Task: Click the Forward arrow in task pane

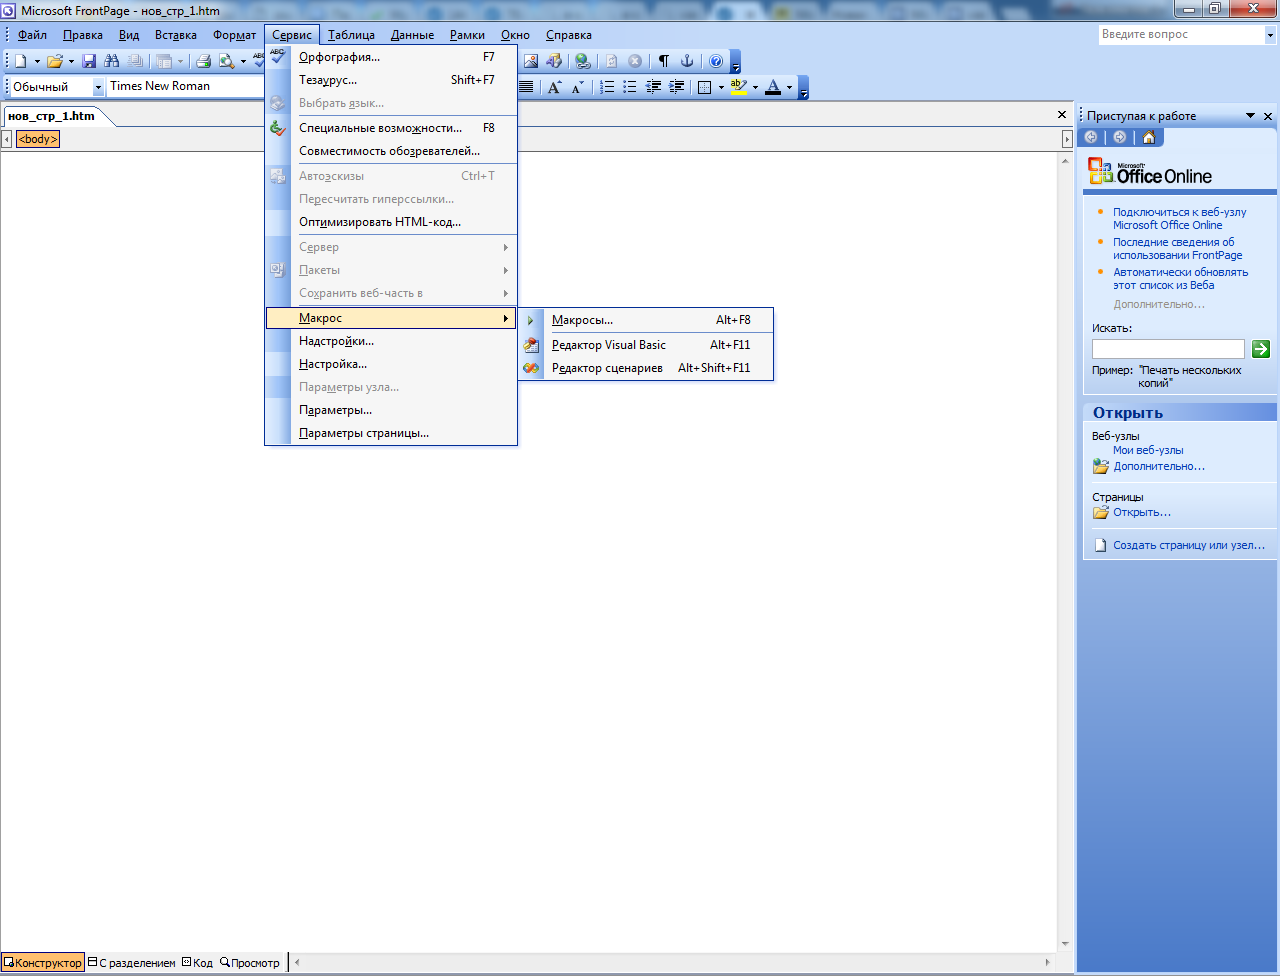Action: pos(1119,137)
